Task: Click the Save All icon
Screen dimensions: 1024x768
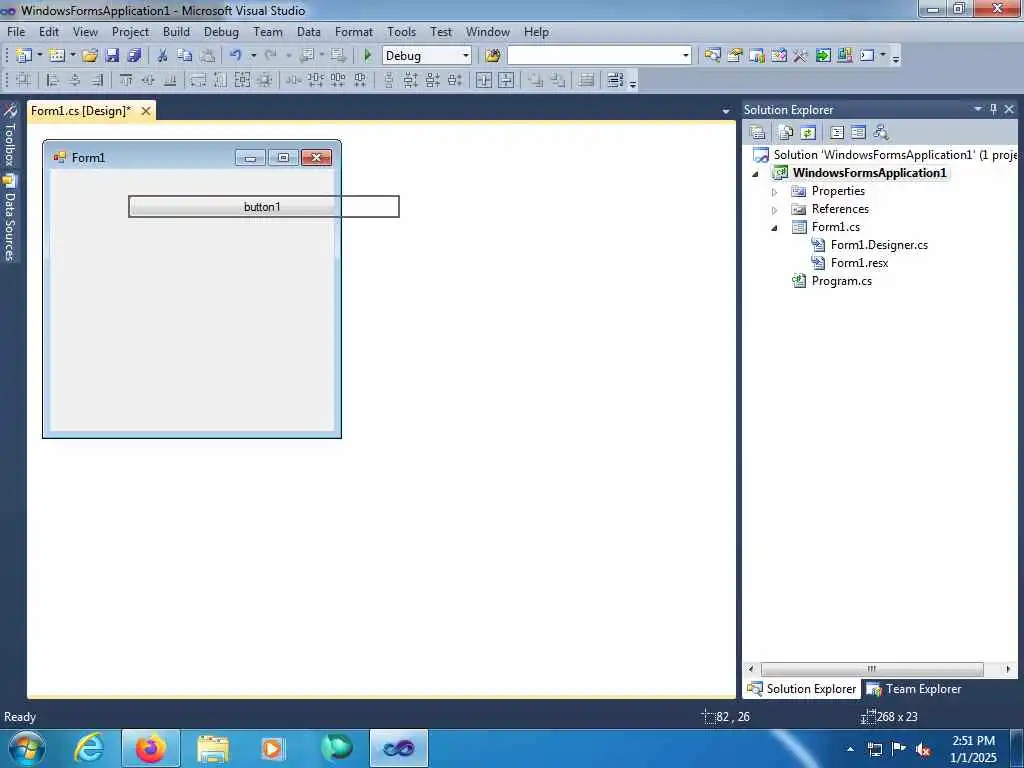Action: (135, 56)
